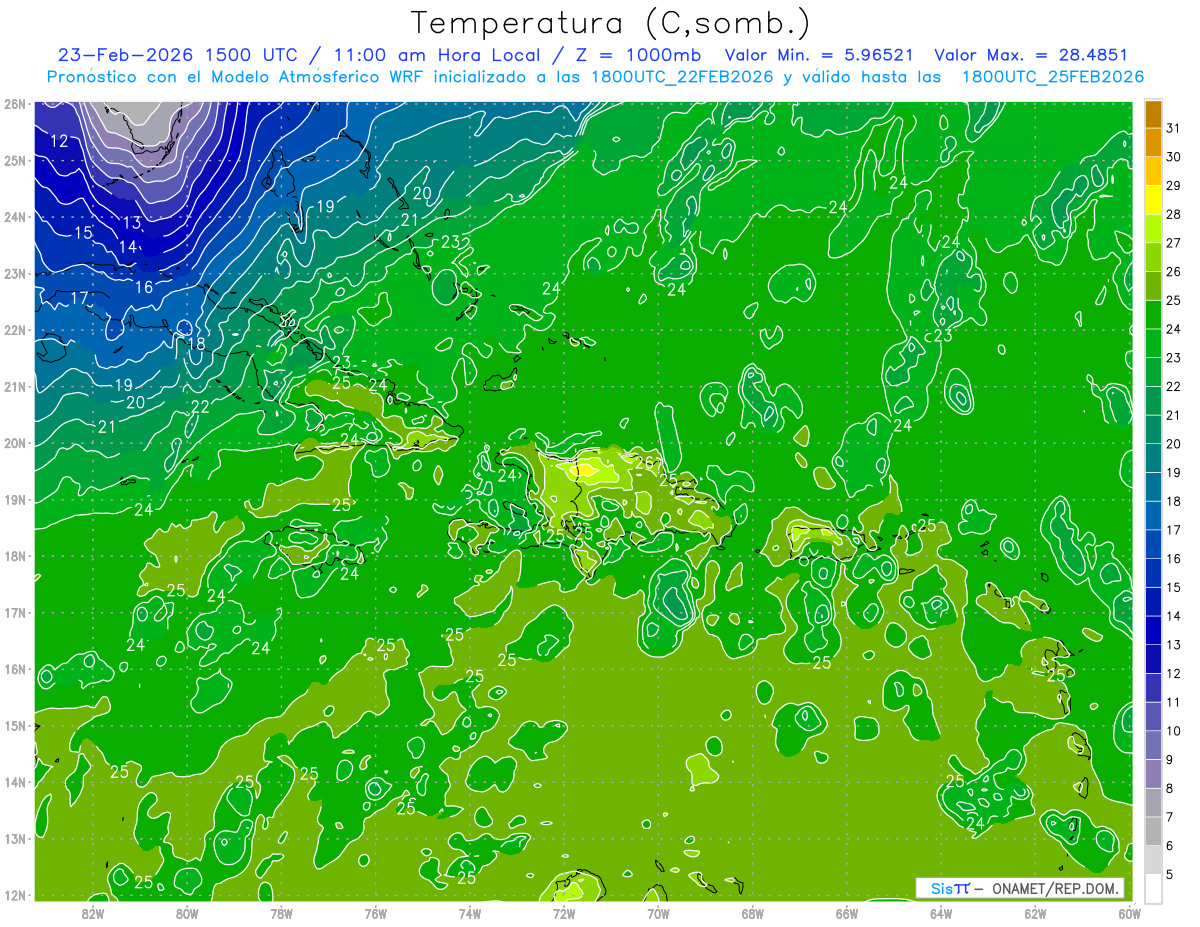Click the "1800UTC_25FEB2026" valid-until time text
This screenshot has height=927, width=1200.
click(1053, 77)
